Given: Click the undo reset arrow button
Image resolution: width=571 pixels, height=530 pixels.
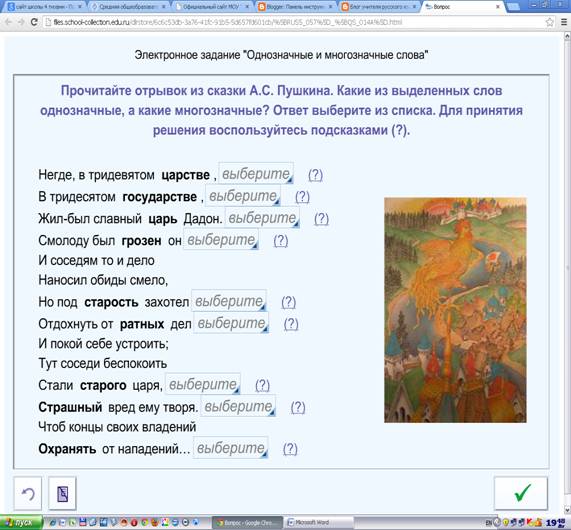Looking at the screenshot, I should 28,493.
